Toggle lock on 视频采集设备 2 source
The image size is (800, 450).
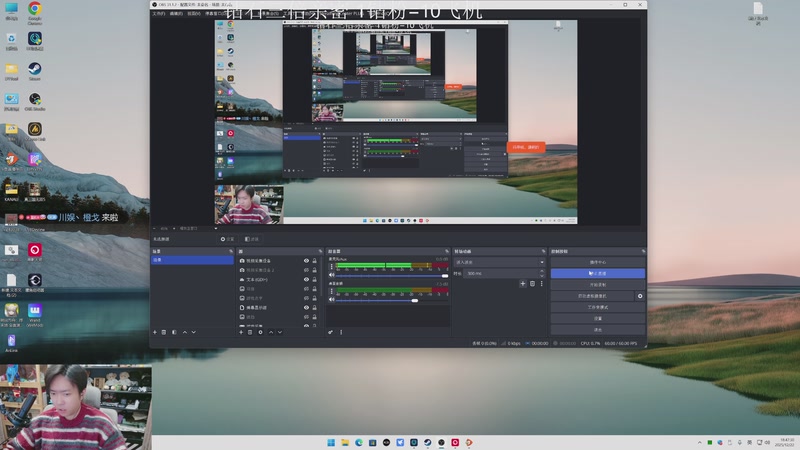coord(314,270)
